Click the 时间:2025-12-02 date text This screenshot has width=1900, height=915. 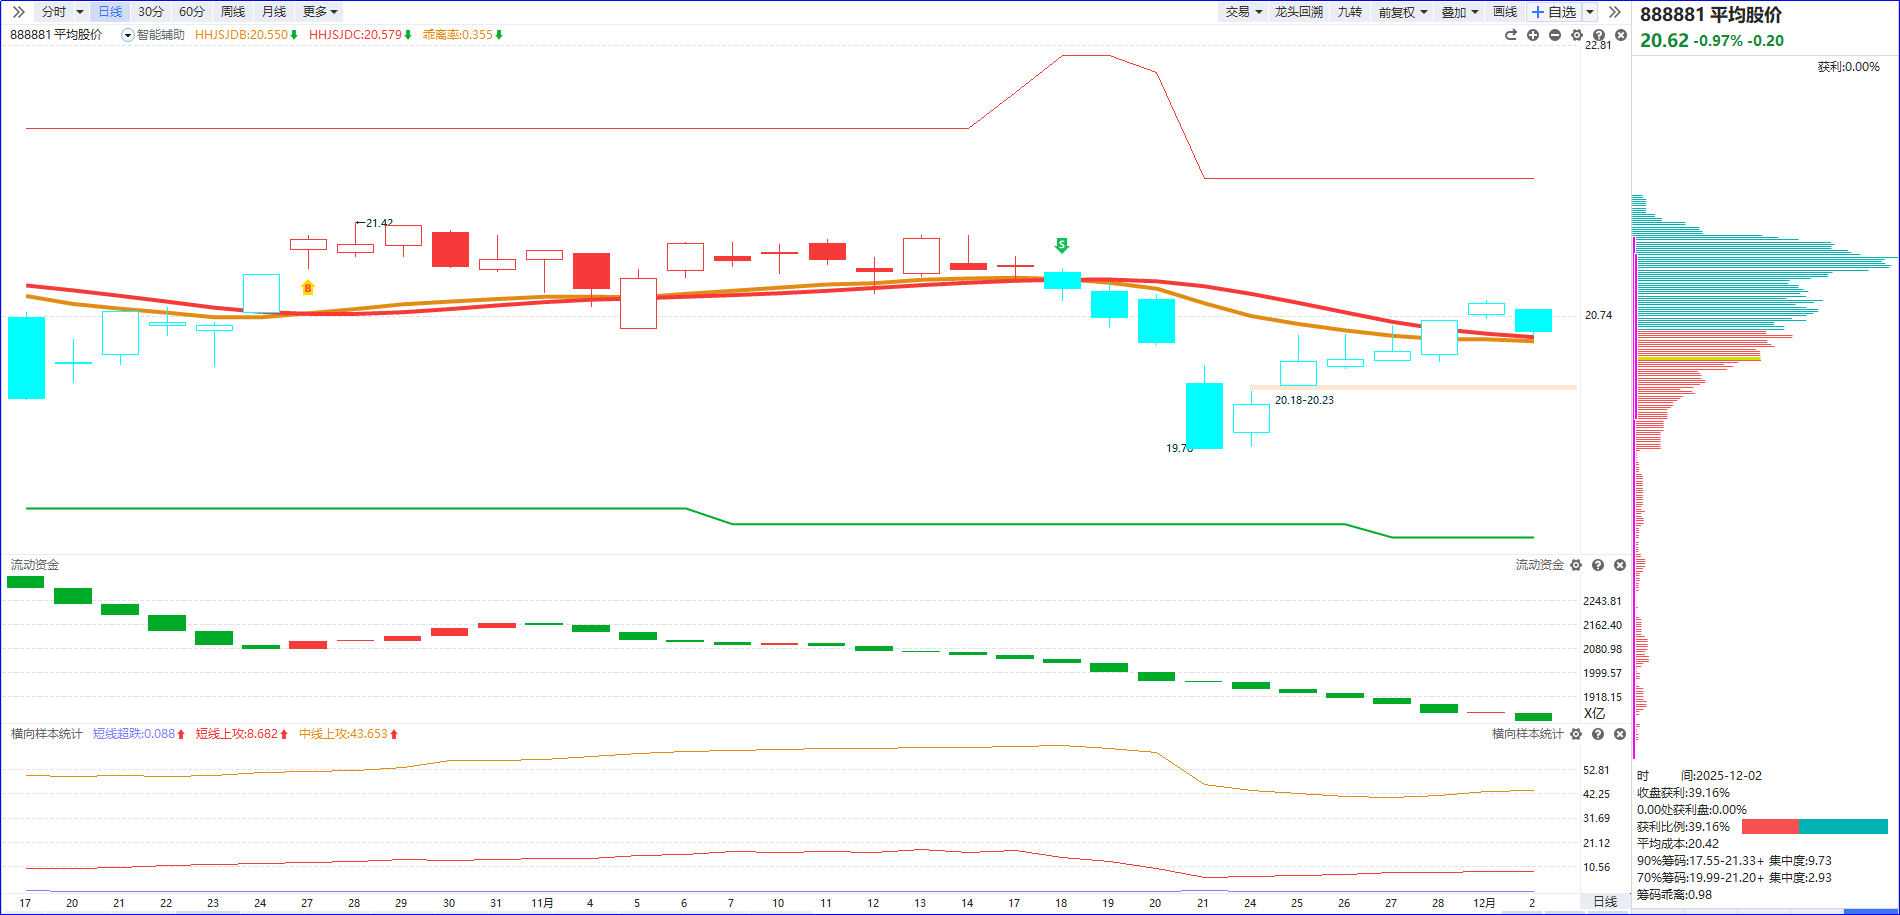pyautogui.click(x=1699, y=776)
